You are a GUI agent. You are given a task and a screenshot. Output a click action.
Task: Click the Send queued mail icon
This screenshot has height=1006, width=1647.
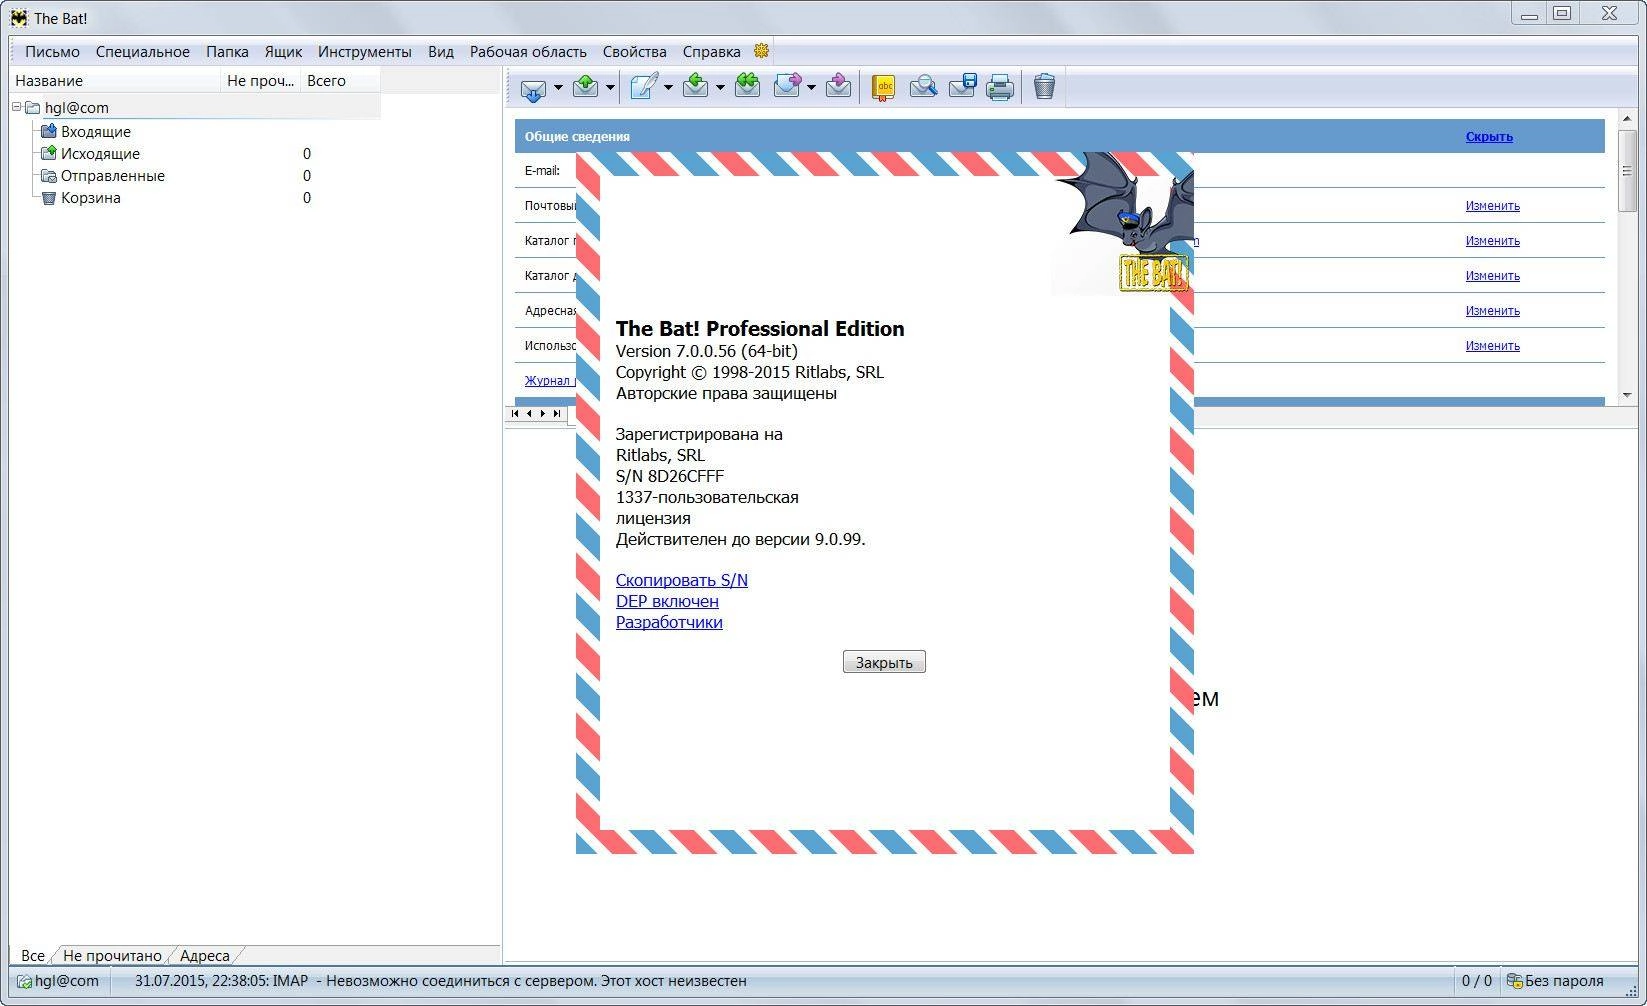585,88
